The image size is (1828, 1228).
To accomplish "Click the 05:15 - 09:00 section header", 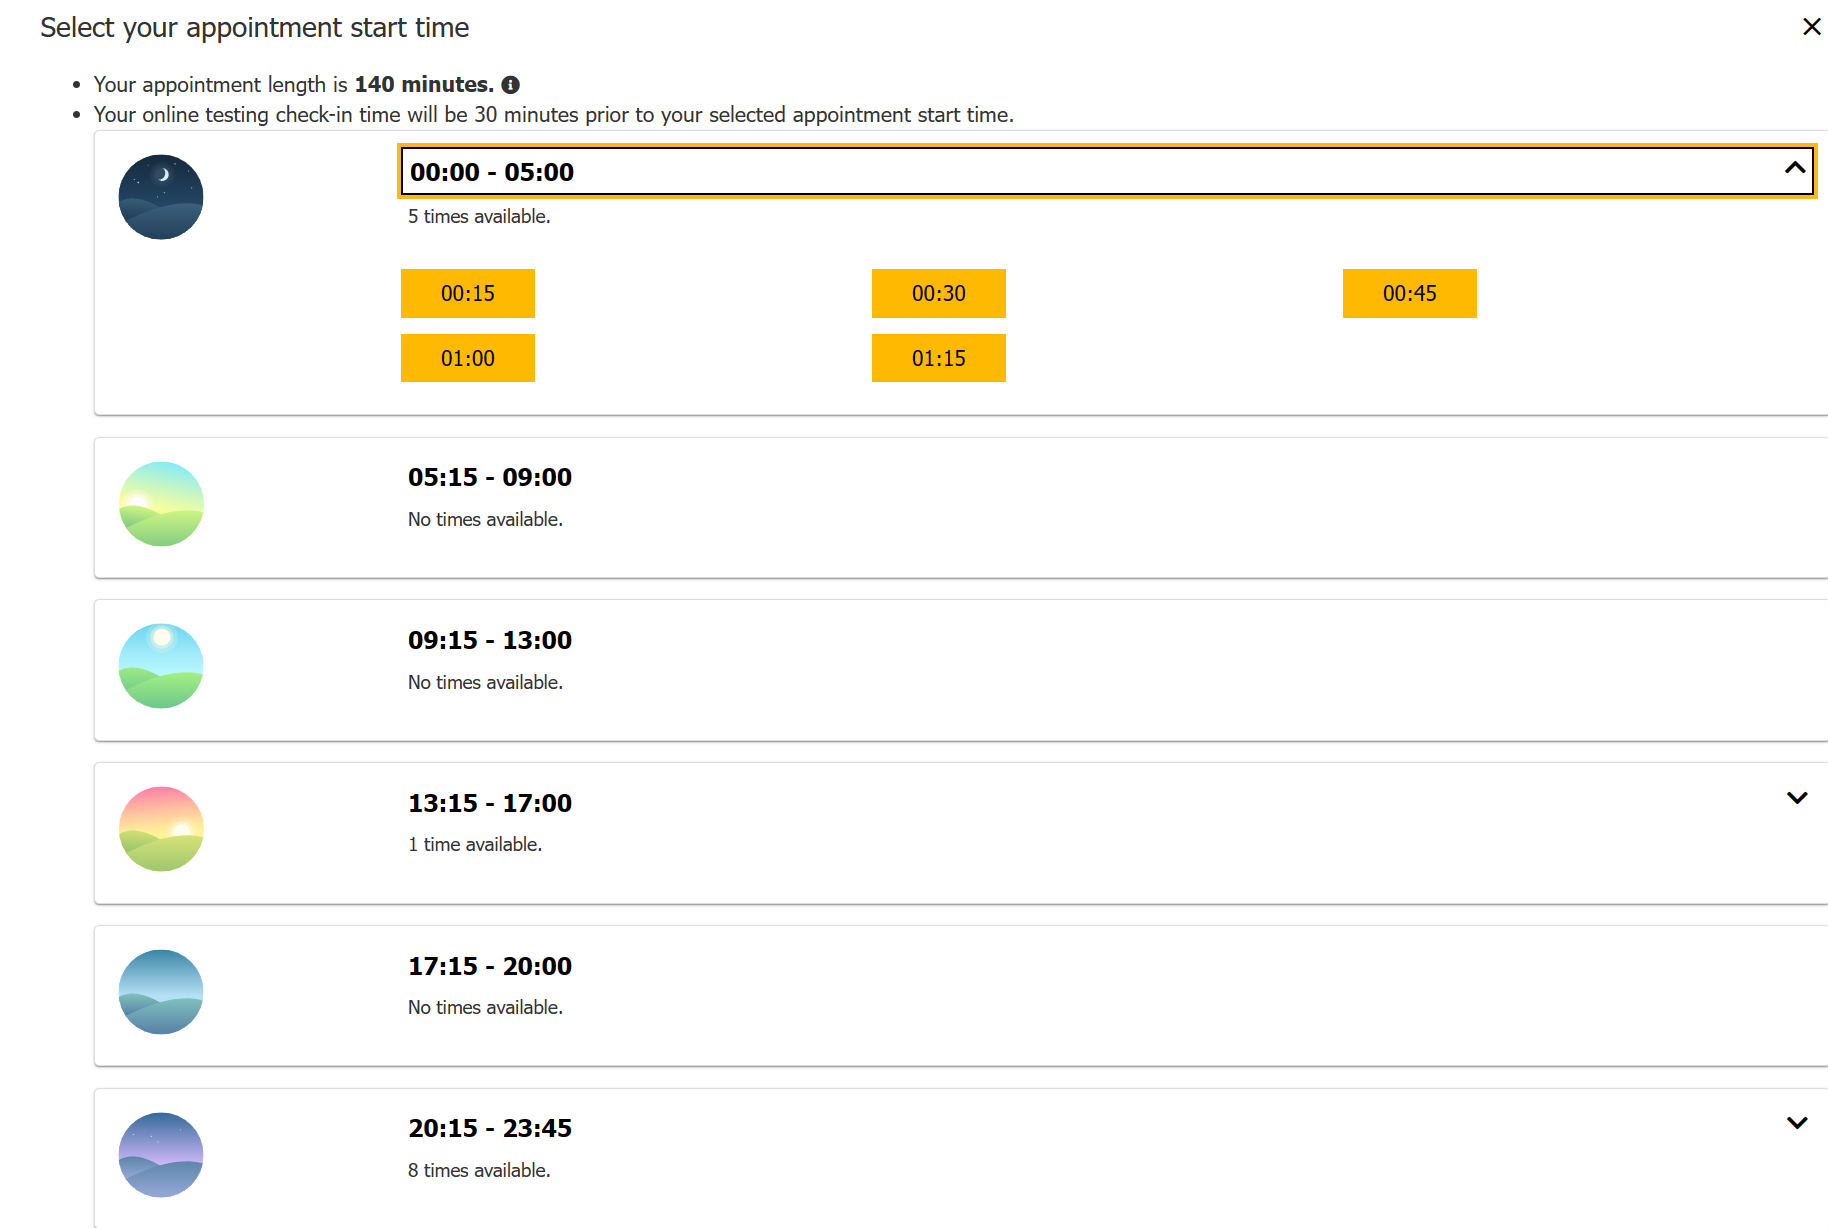I will 489,477.
